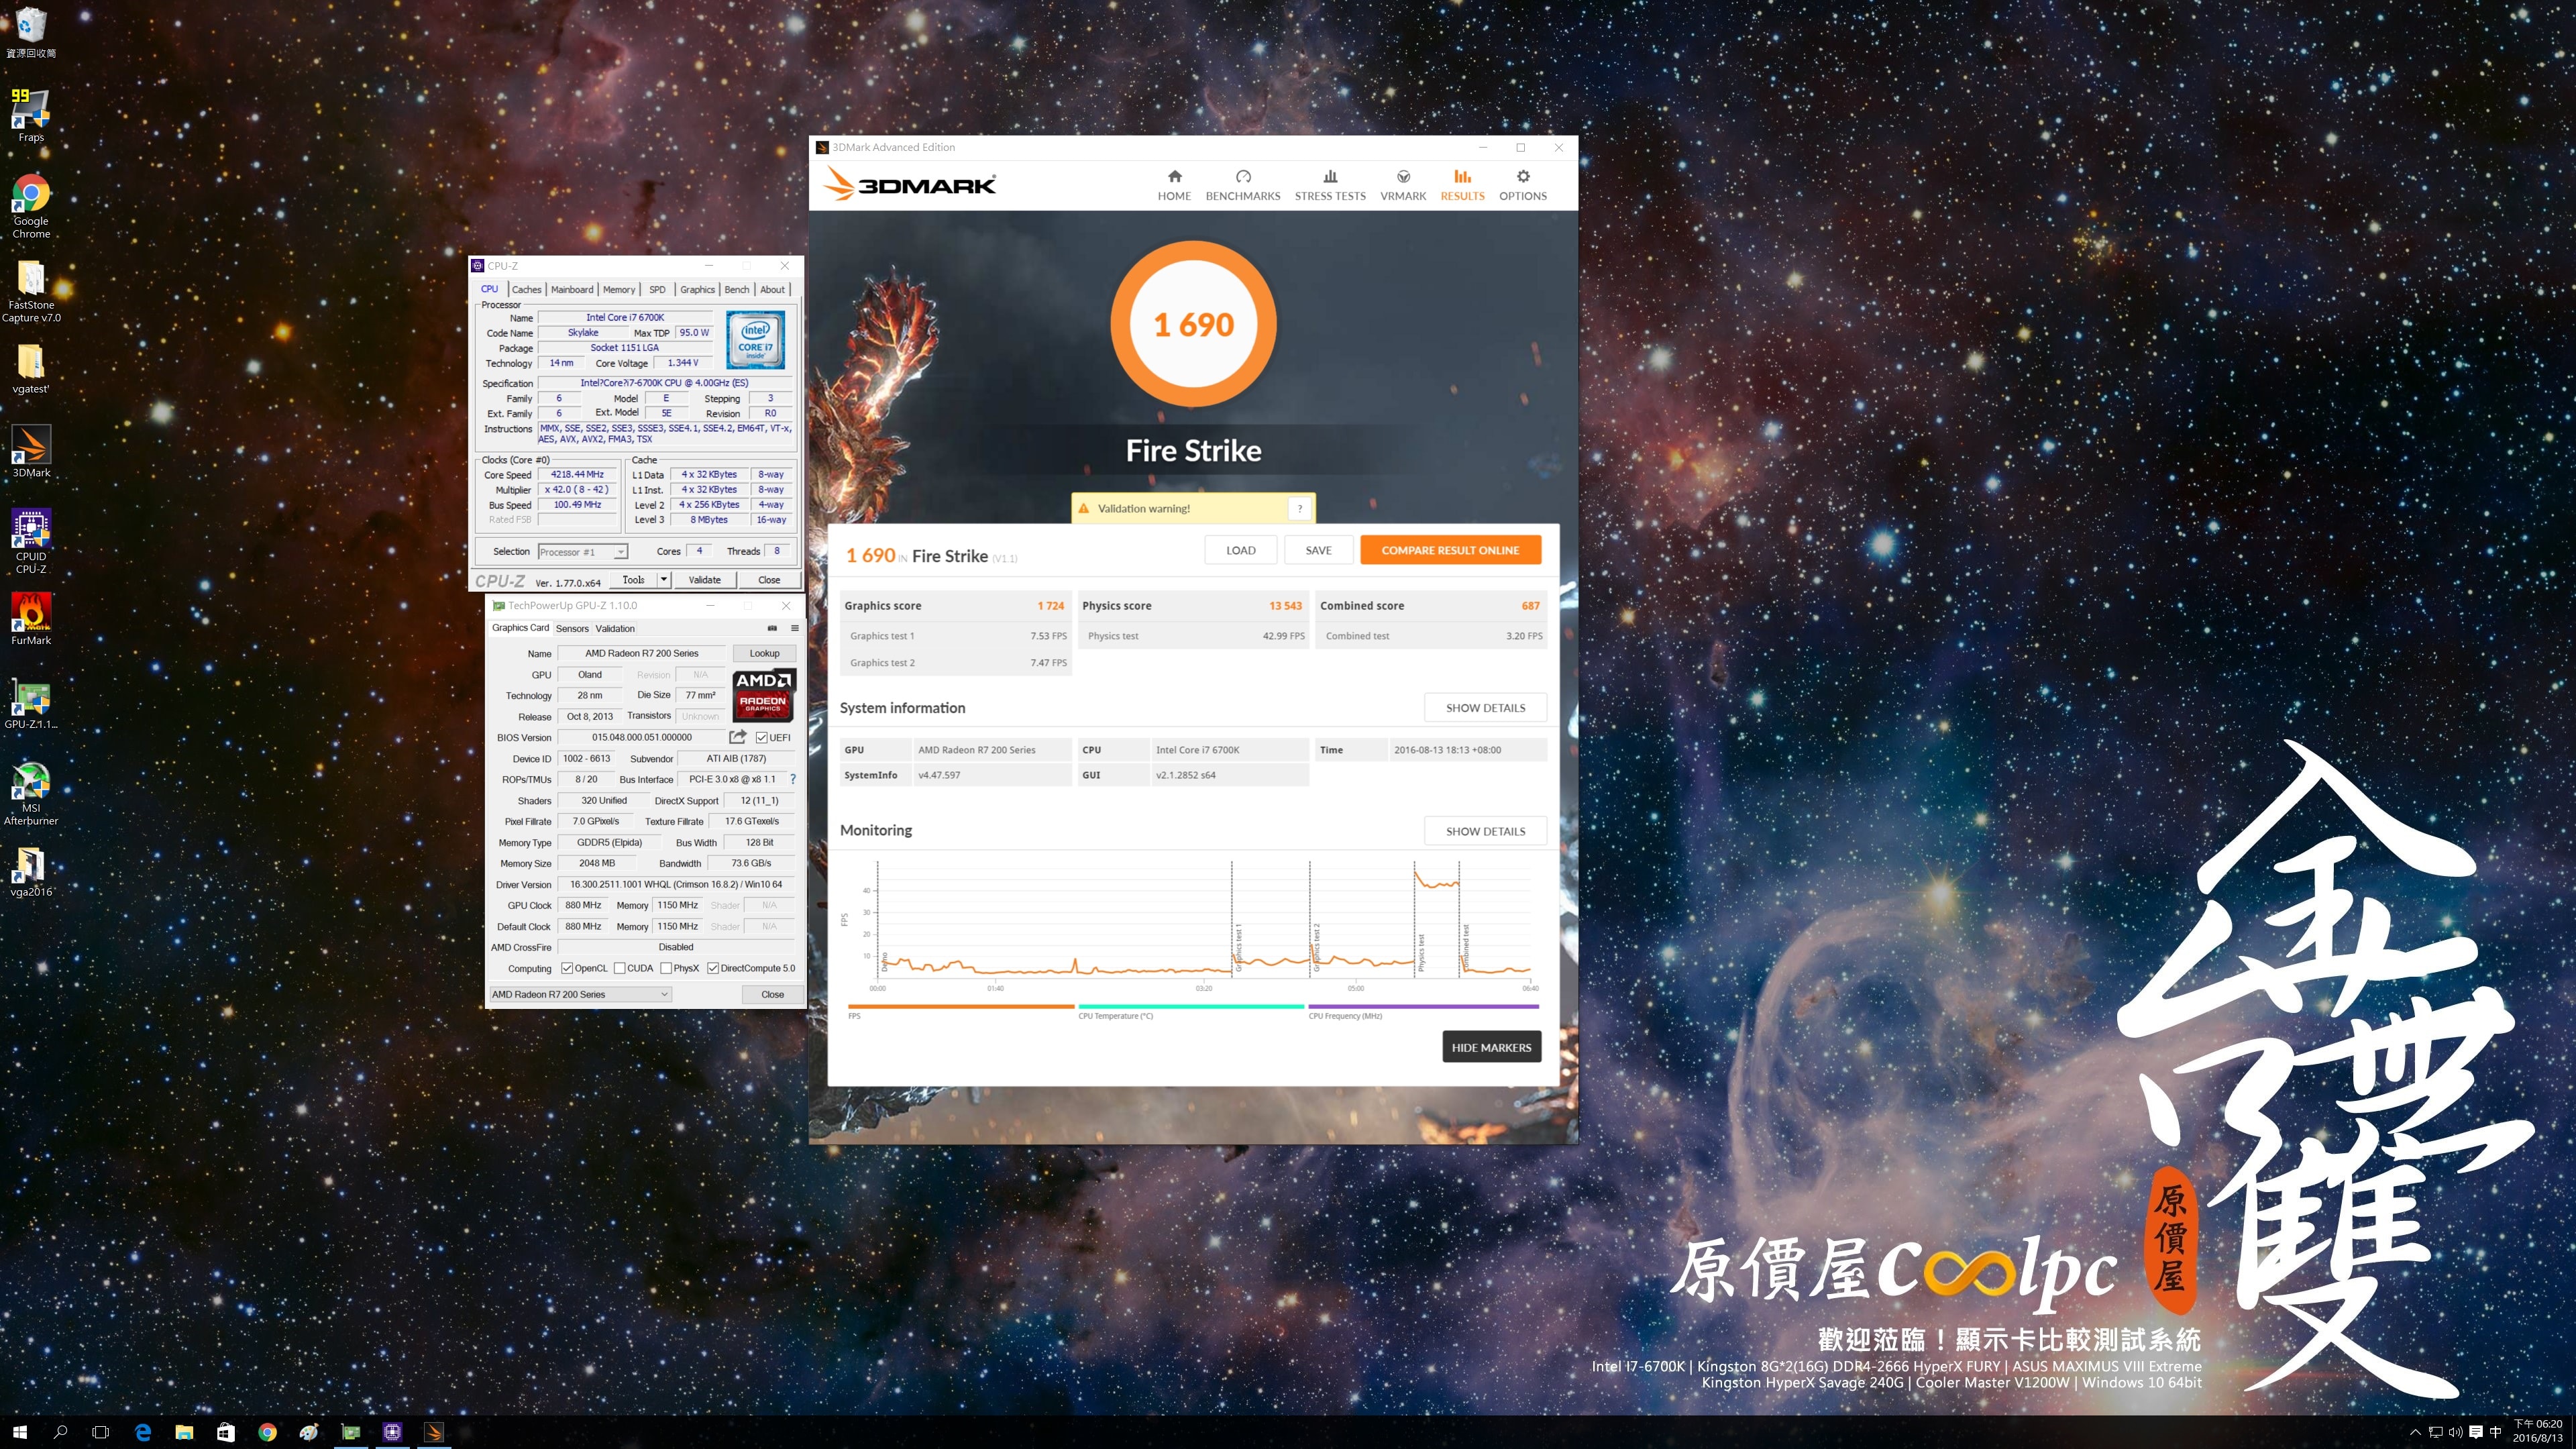
Task: Switch to the Memory tab in CPU-Z
Action: pyautogui.click(x=619, y=289)
